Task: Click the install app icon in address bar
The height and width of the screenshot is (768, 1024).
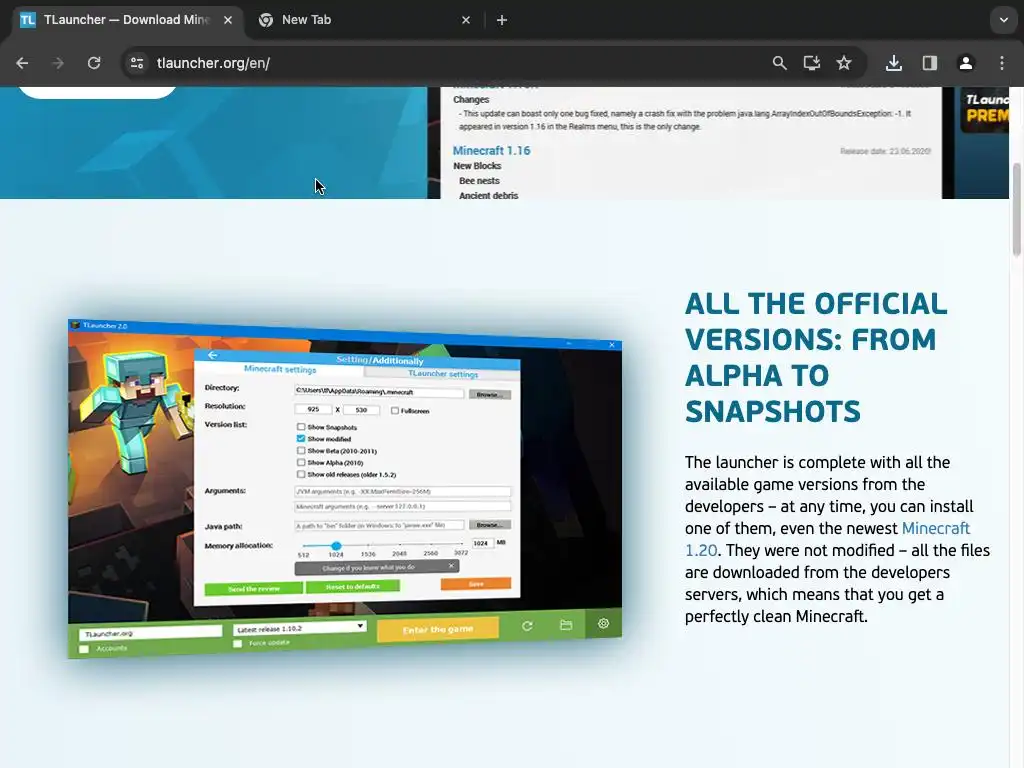Action: coord(812,63)
